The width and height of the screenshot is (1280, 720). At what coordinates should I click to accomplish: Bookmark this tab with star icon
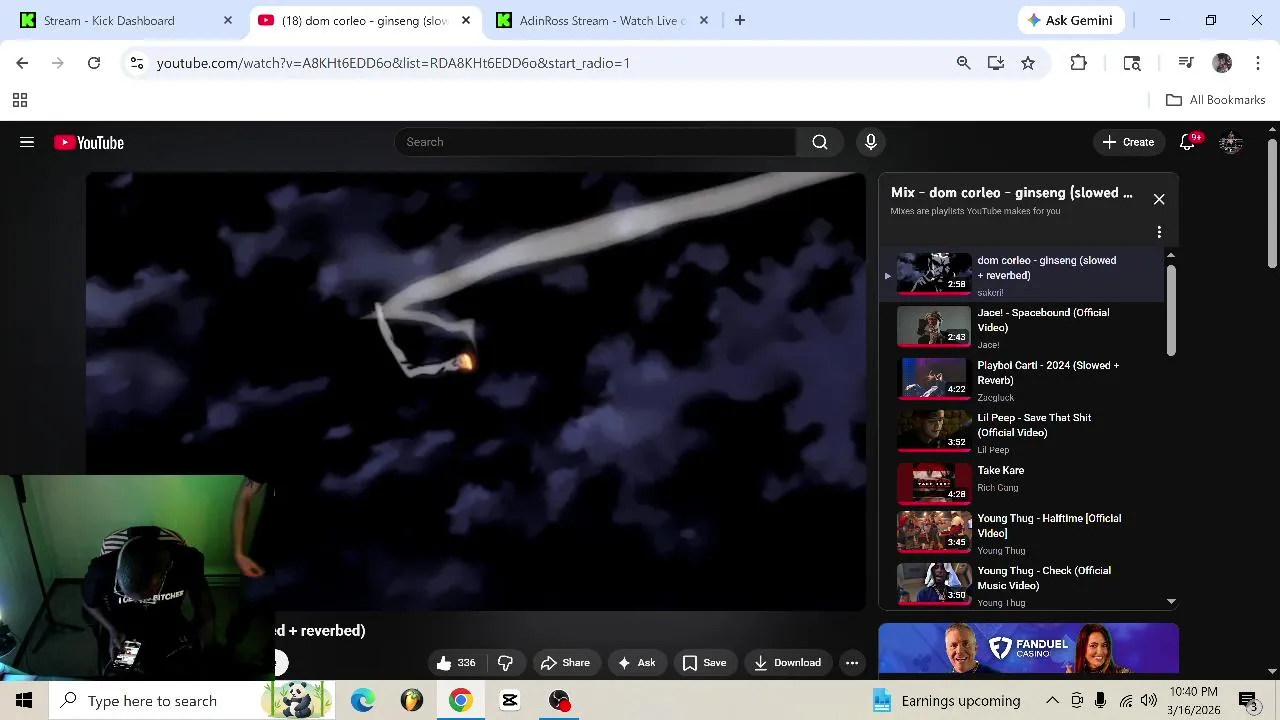coord(1028,63)
